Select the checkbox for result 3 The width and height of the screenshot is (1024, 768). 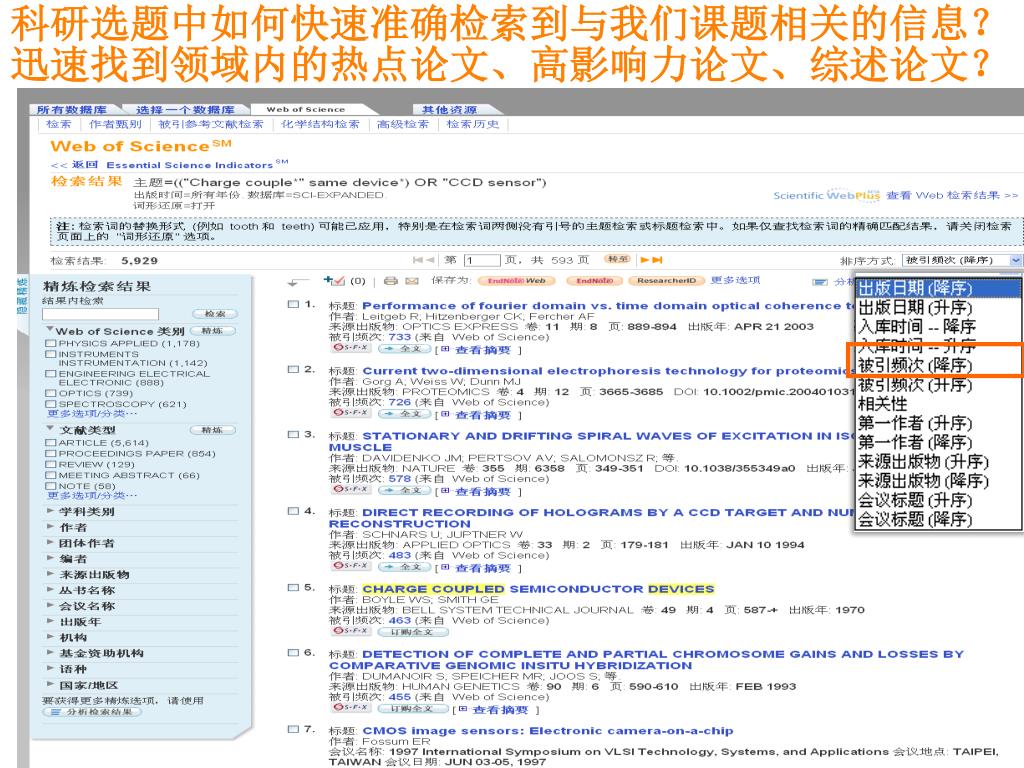tap(293, 434)
